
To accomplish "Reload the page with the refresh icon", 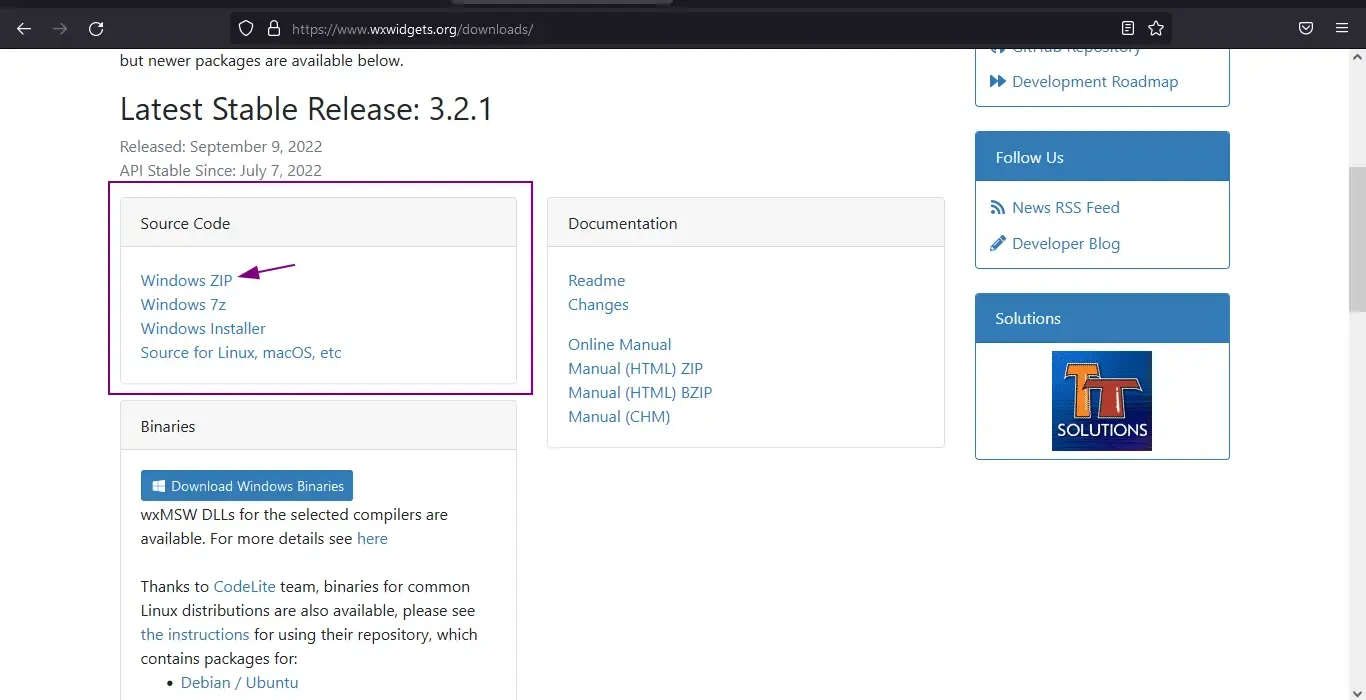I will (96, 29).
